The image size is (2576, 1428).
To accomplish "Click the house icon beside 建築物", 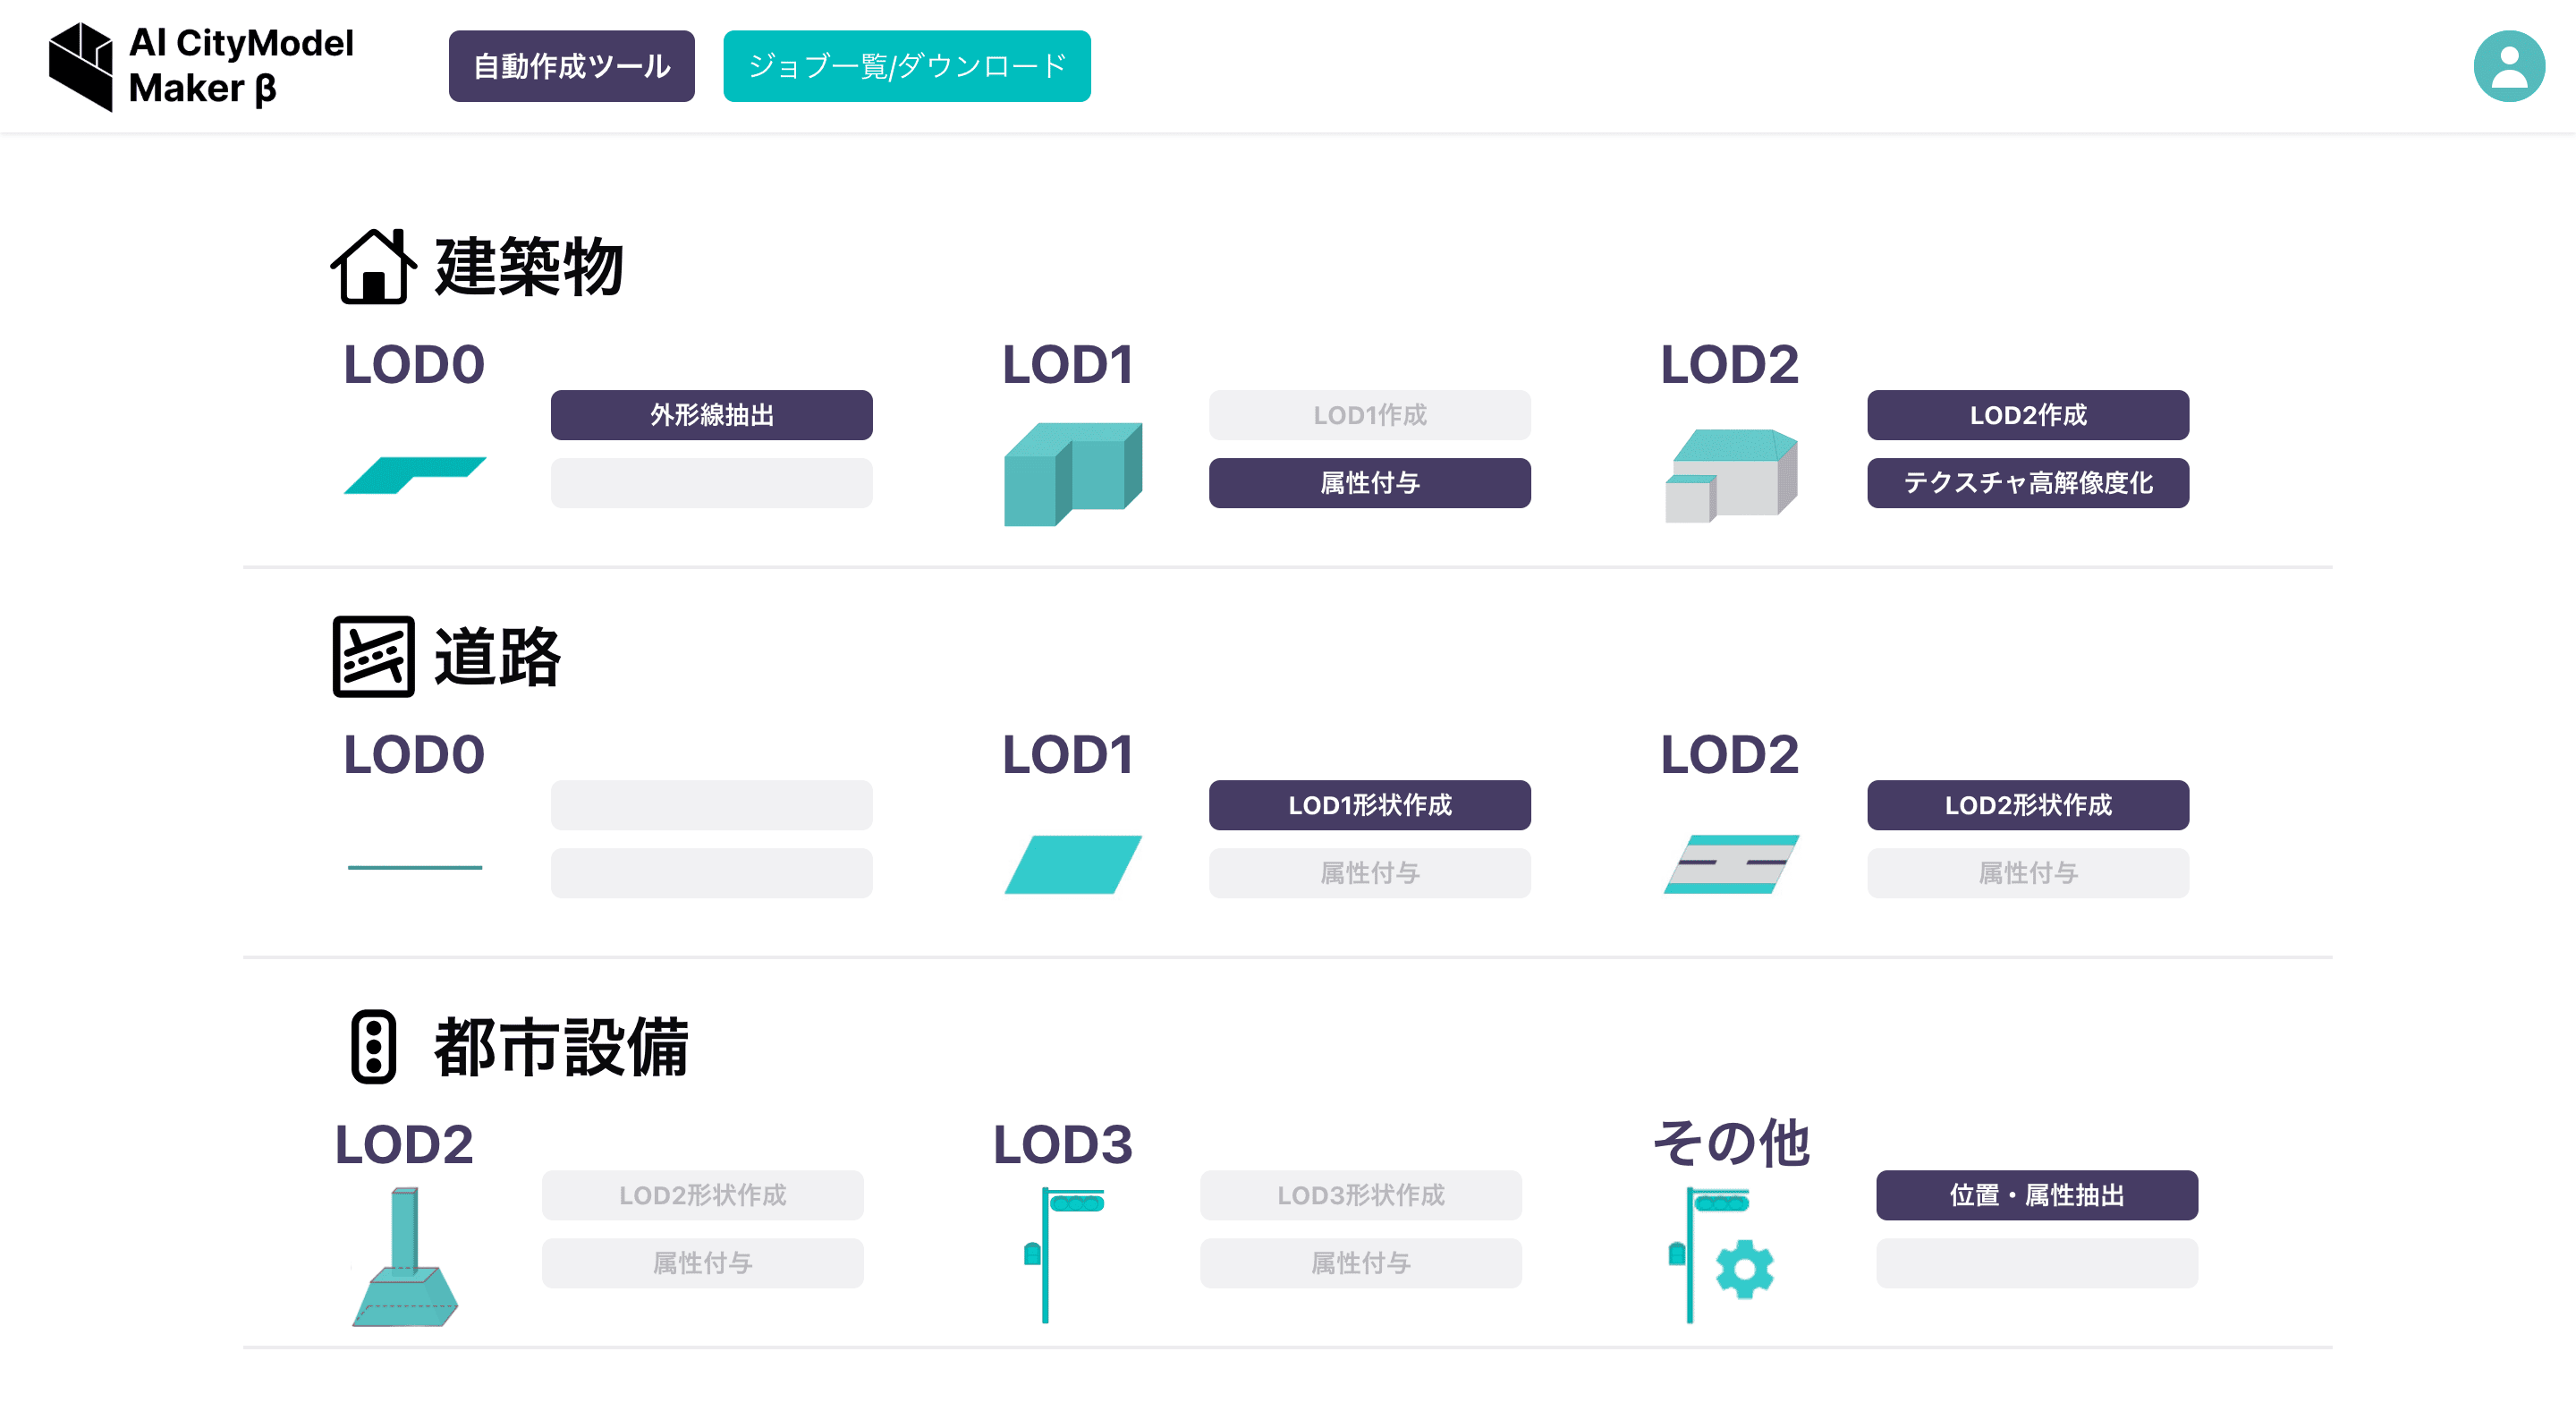I will (373, 266).
